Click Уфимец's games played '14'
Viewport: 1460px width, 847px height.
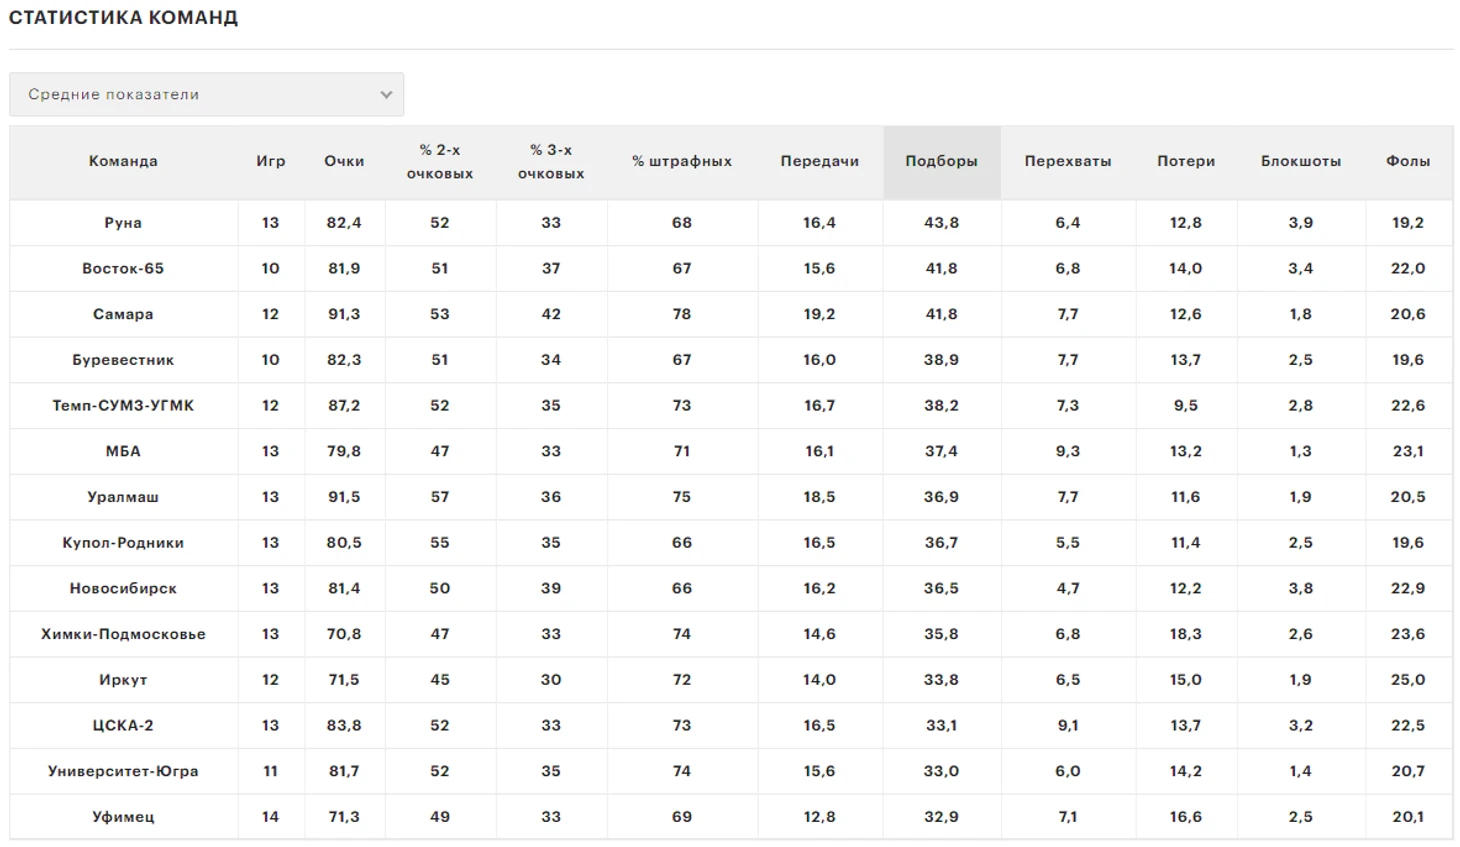coord(271,817)
